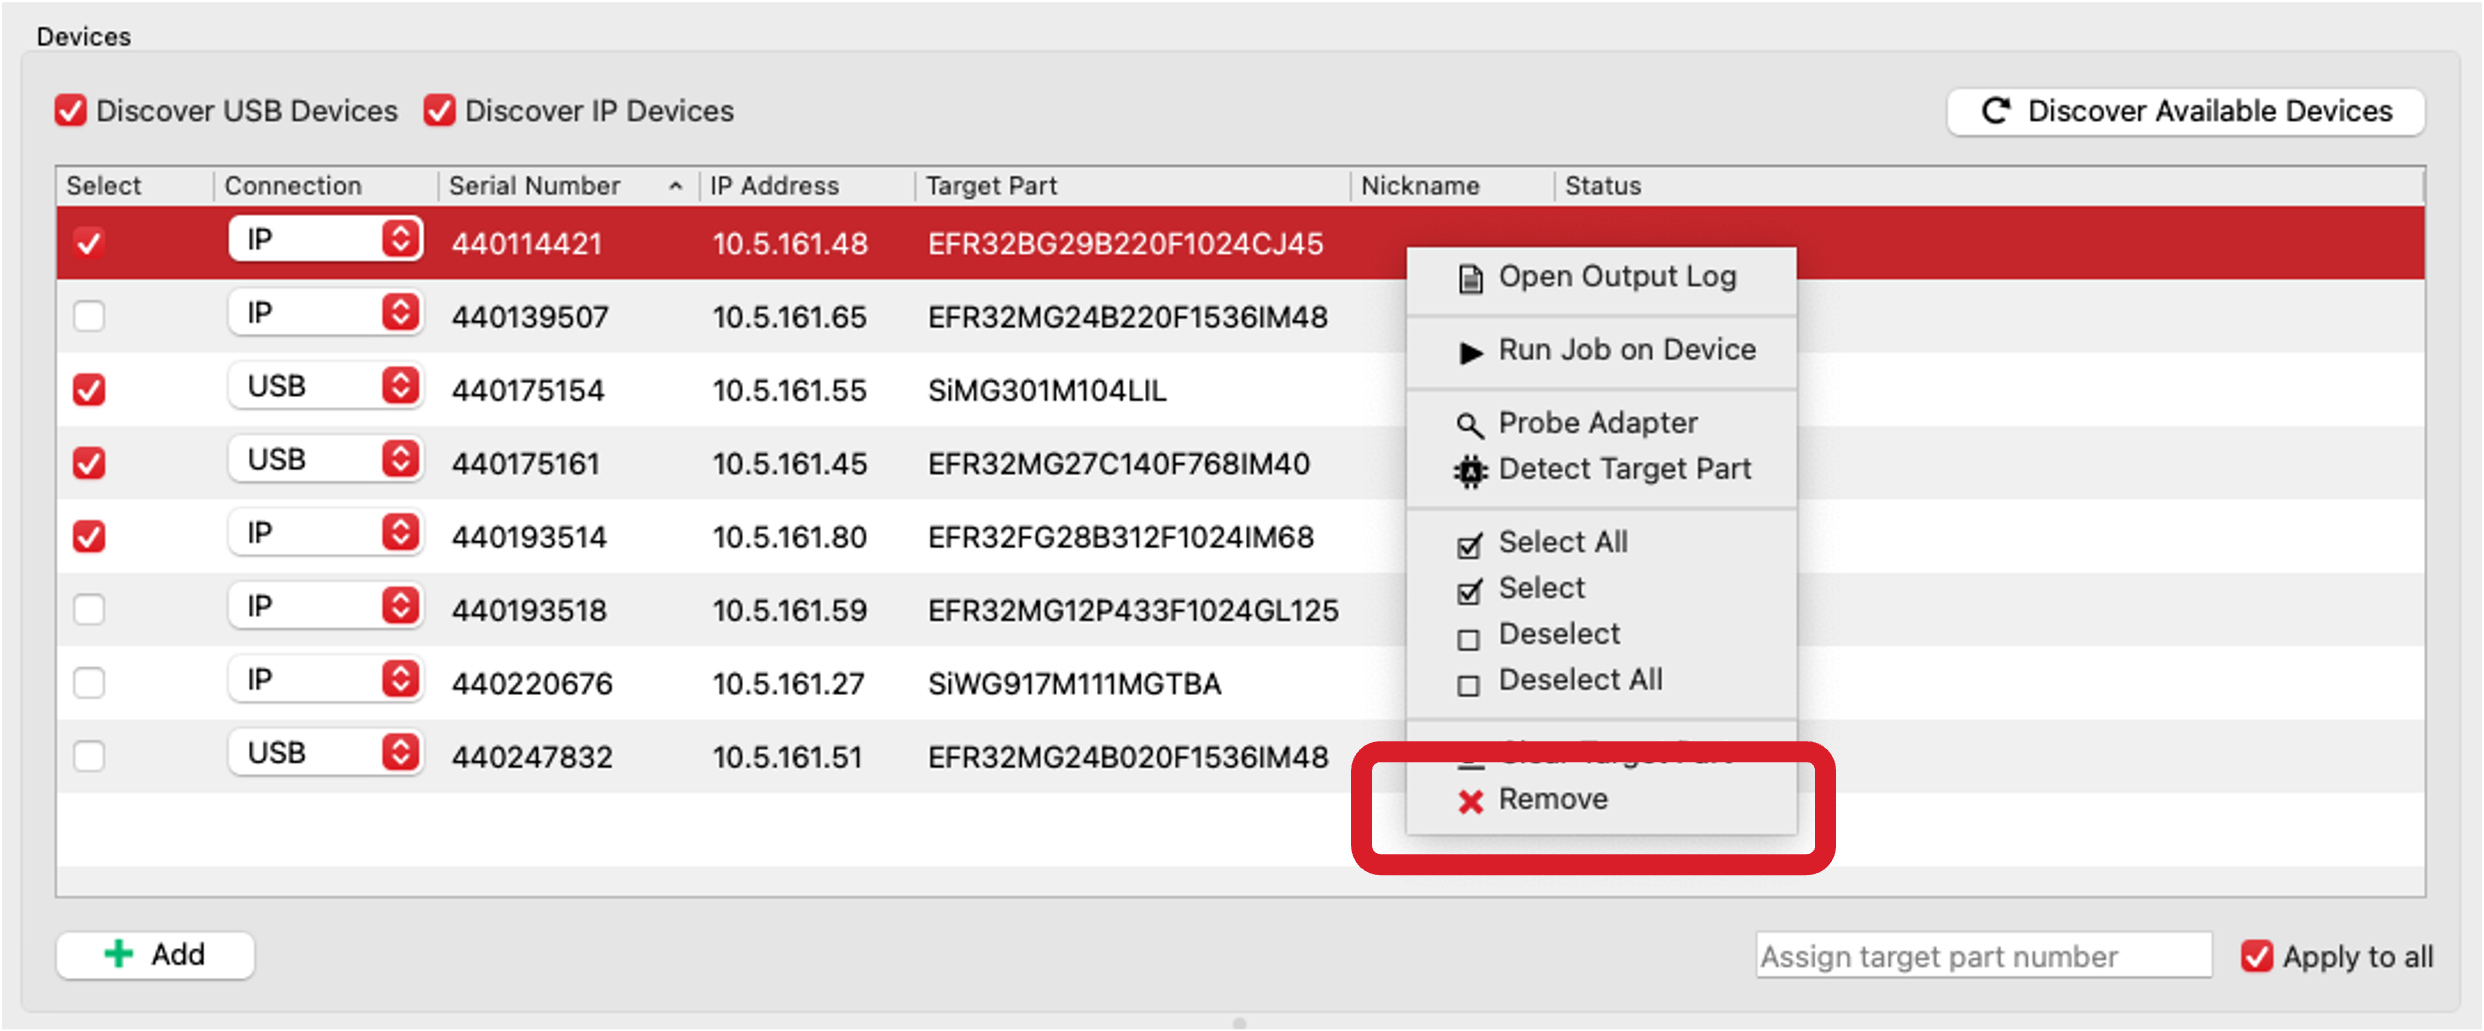Click the green plus icon on Add button

(x=119, y=953)
